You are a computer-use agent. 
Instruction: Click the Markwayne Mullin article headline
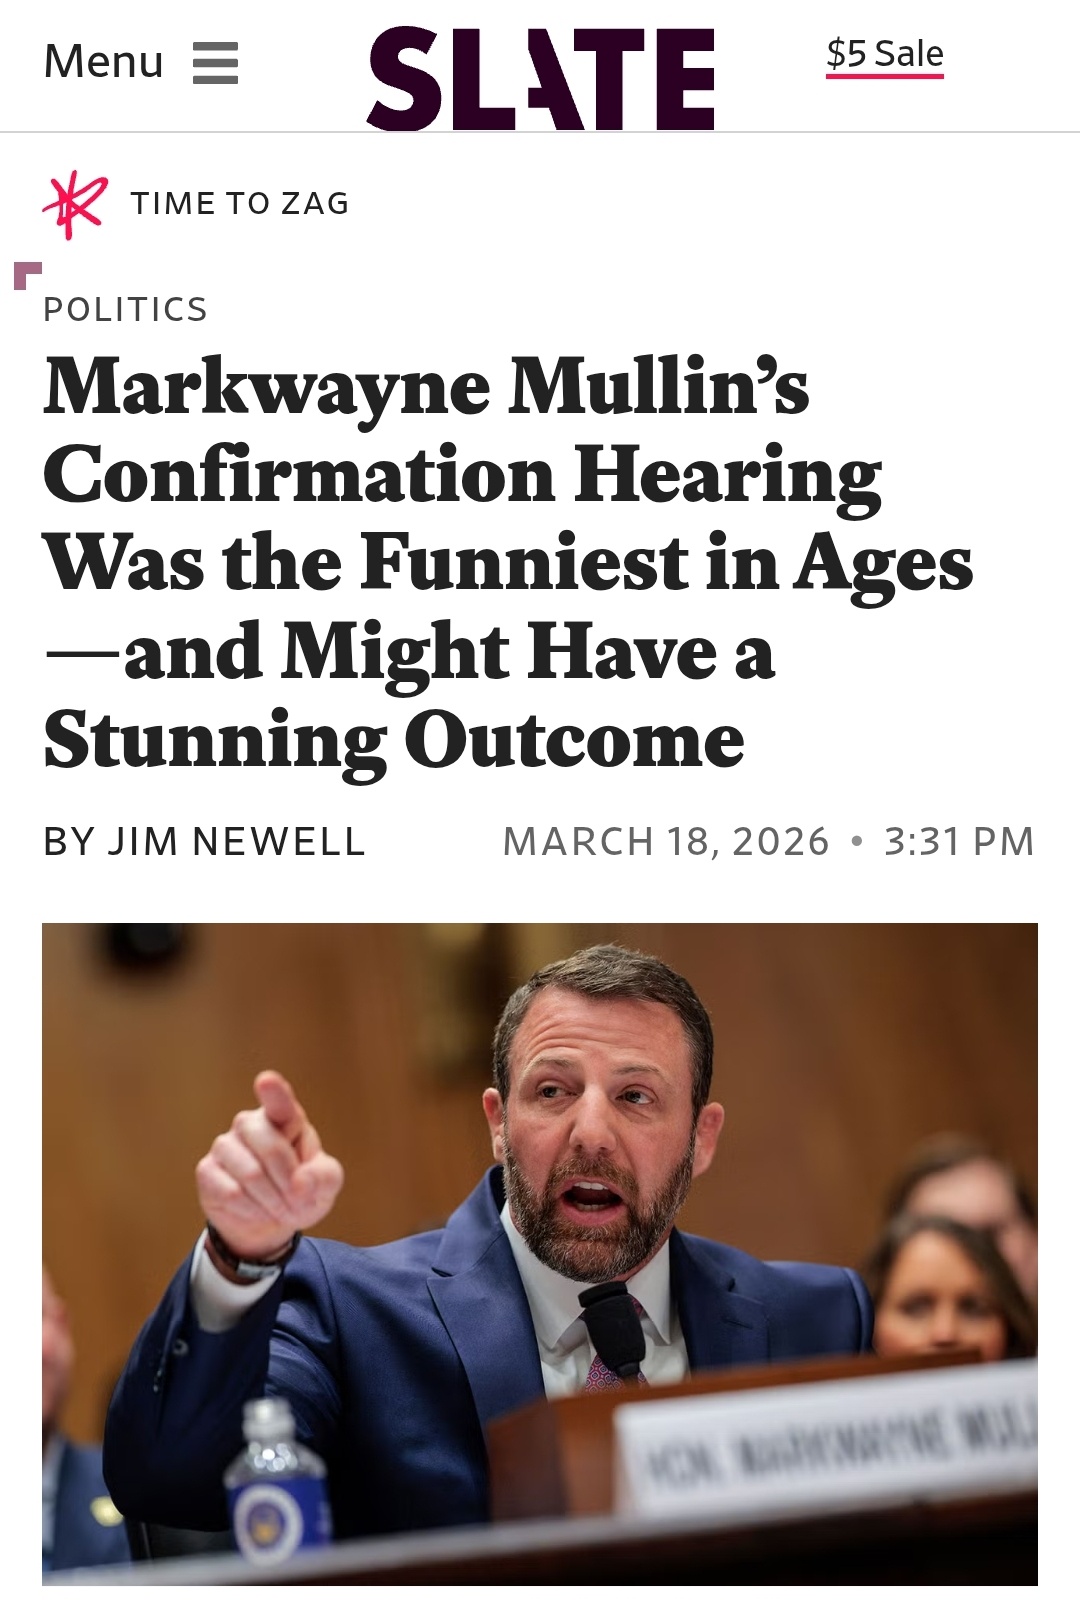508,563
